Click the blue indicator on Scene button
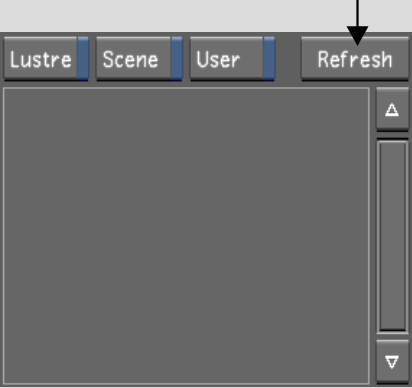412x388 pixels. [177, 59]
